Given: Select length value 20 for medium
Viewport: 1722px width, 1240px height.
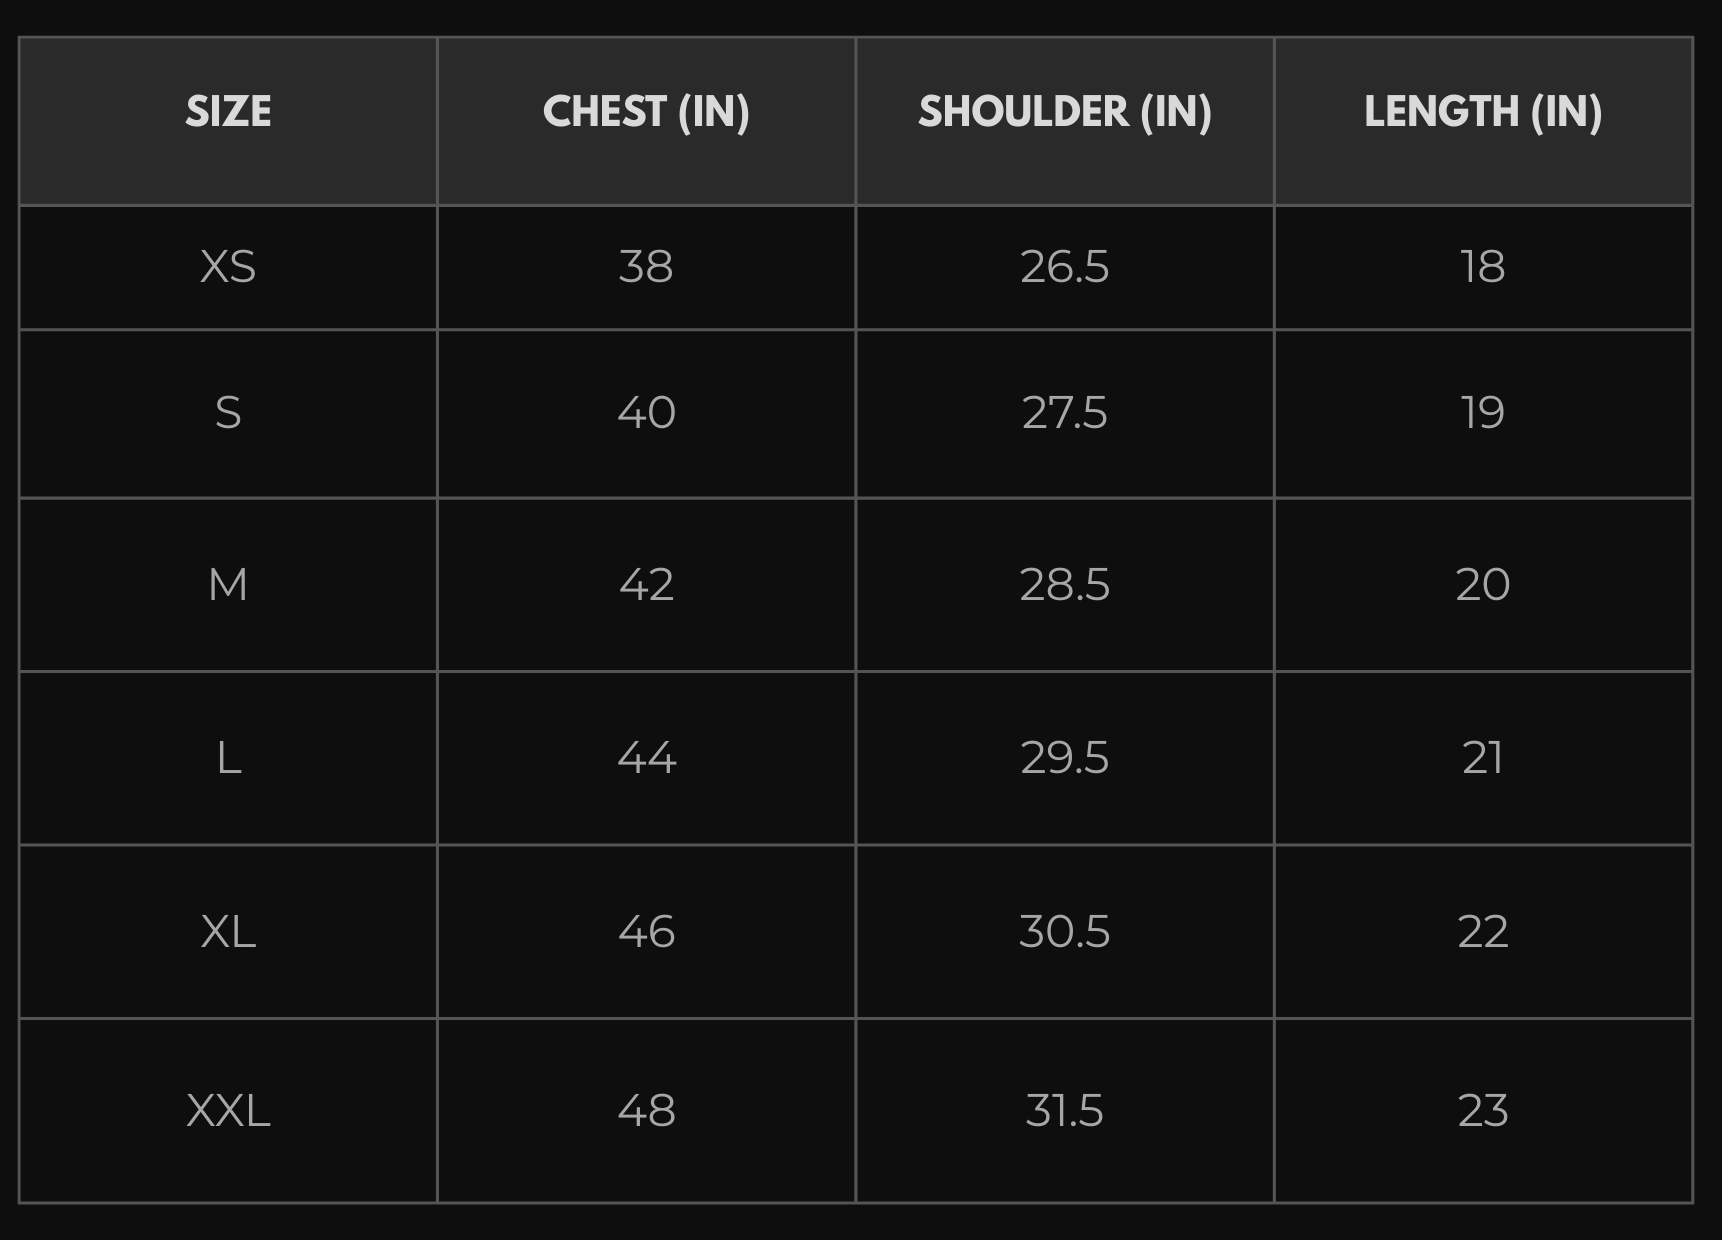Looking at the screenshot, I should click(x=1483, y=584).
